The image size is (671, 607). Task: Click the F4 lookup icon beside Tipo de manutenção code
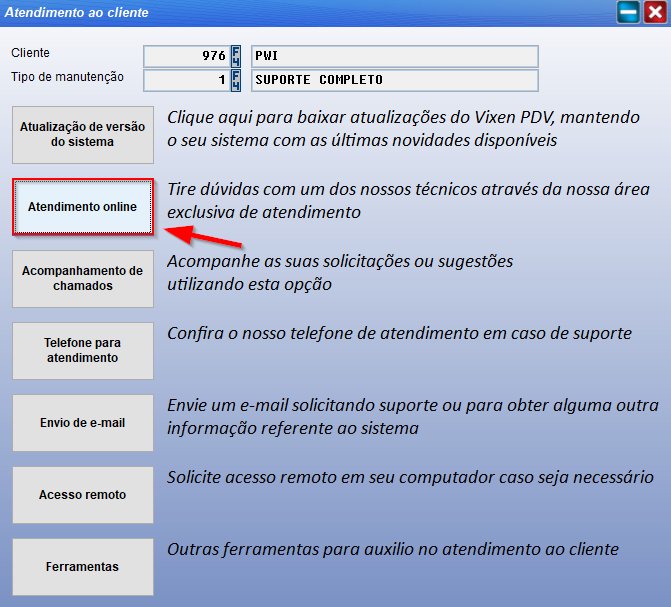236,80
